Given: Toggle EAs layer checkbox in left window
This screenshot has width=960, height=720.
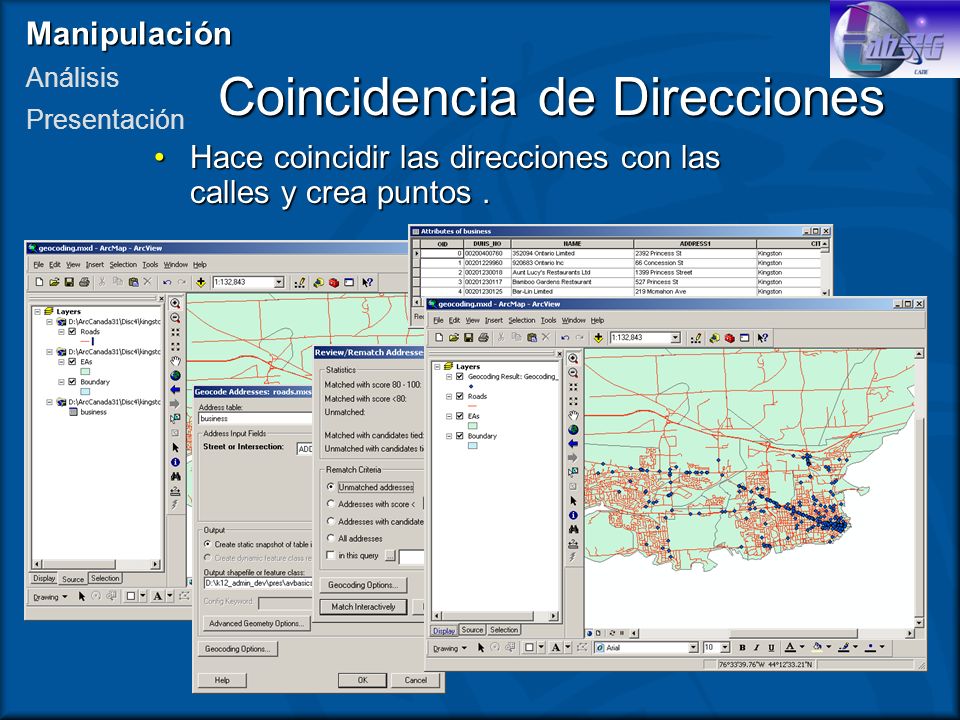Looking at the screenshot, I should click(x=72, y=362).
